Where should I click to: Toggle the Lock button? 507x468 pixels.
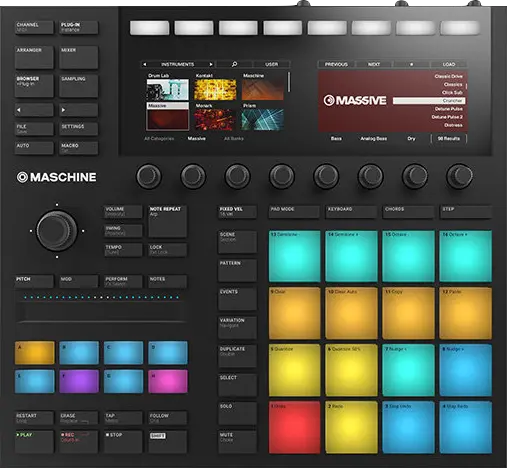(168, 250)
